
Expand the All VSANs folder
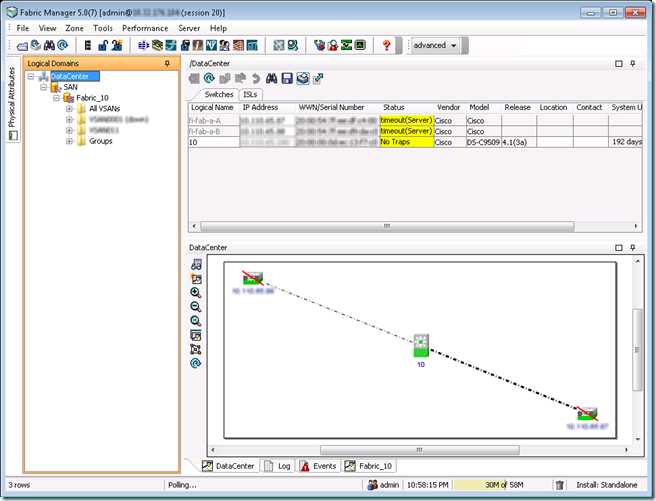coord(69,109)
